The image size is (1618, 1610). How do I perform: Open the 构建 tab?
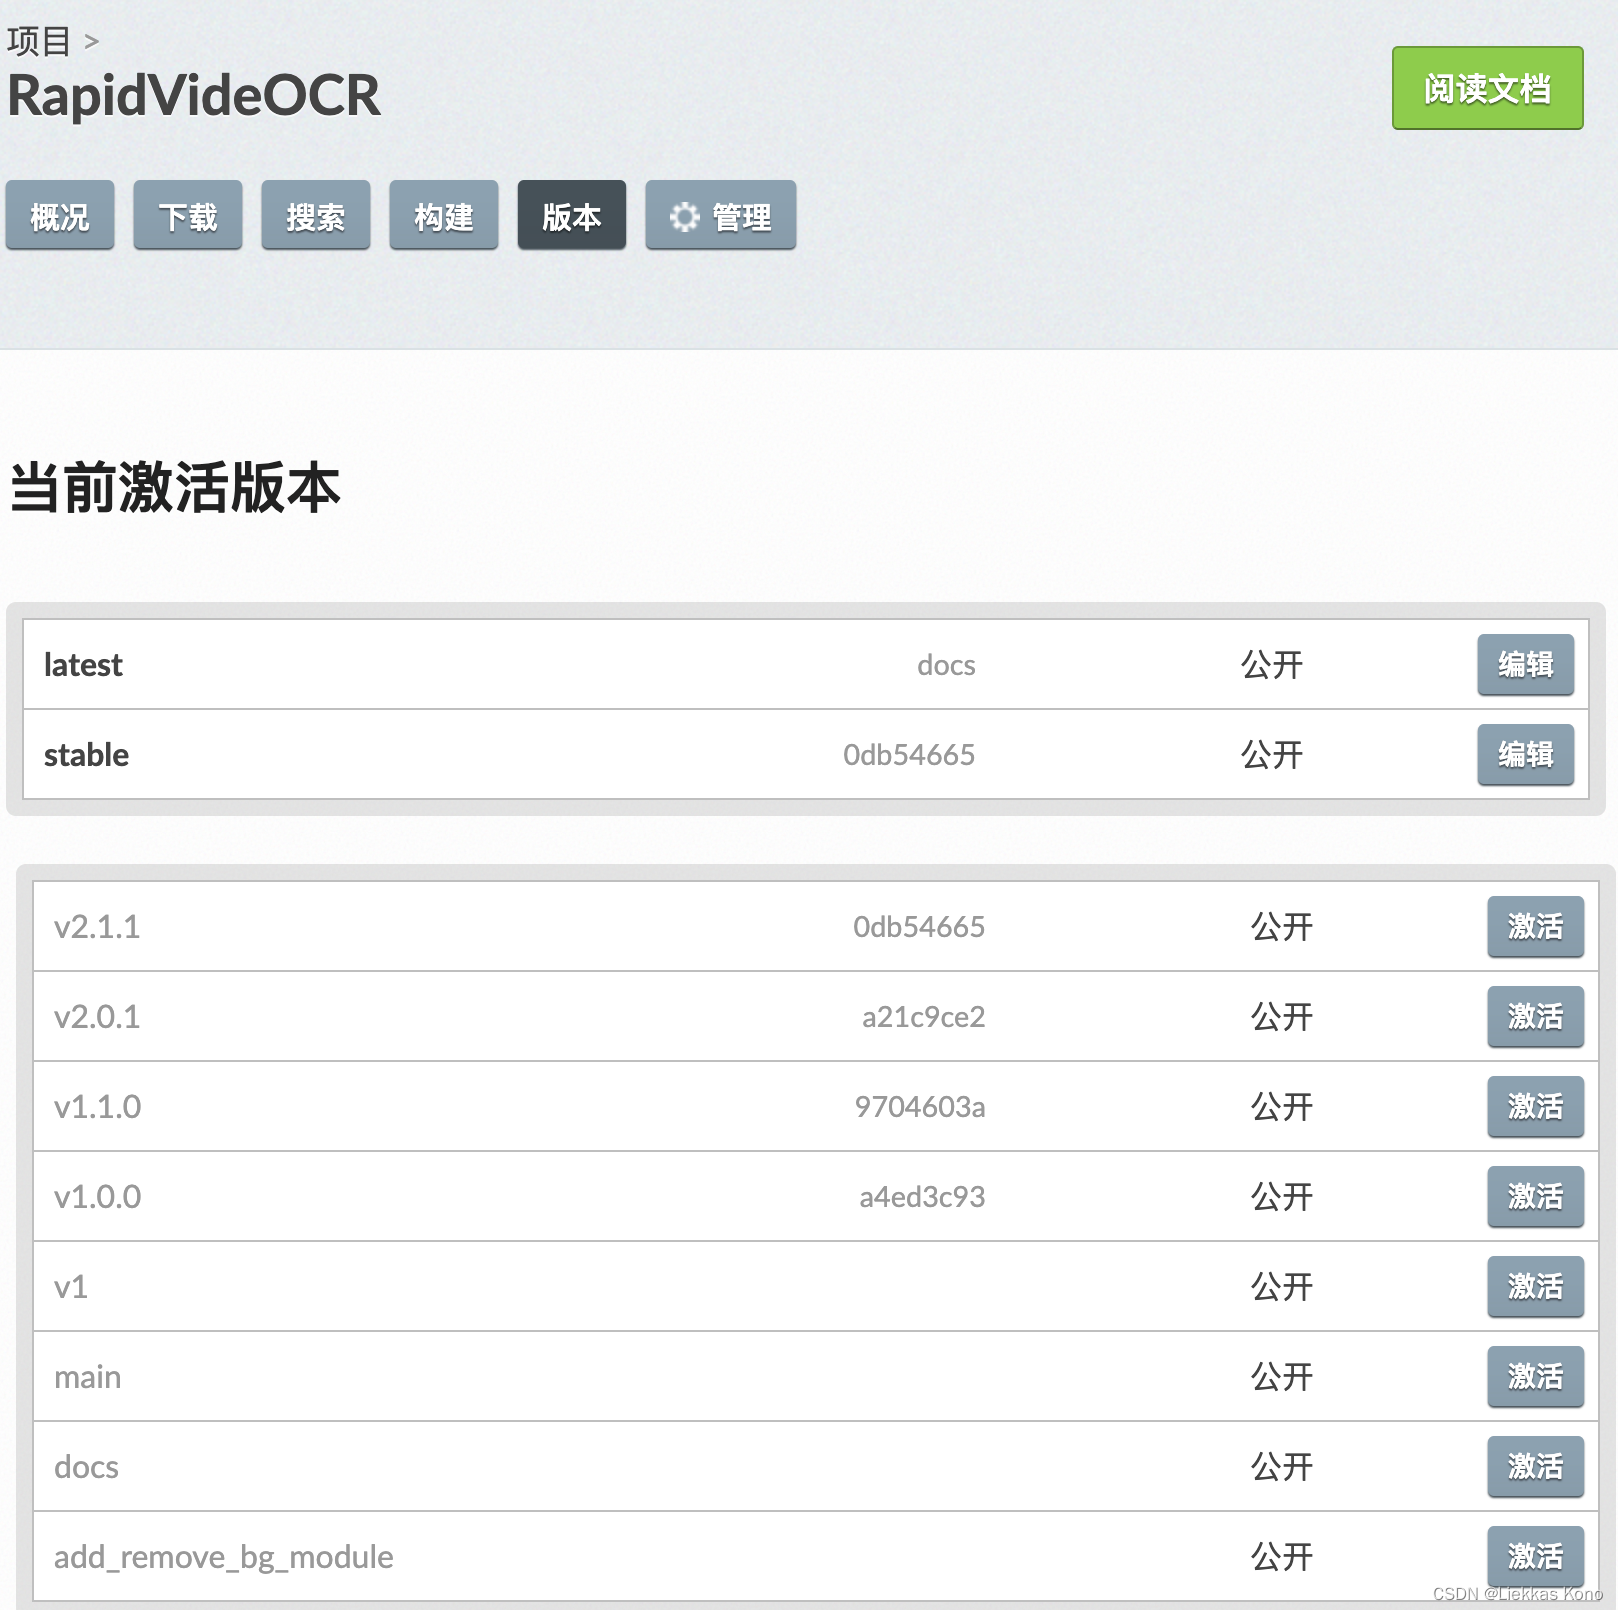443,216
